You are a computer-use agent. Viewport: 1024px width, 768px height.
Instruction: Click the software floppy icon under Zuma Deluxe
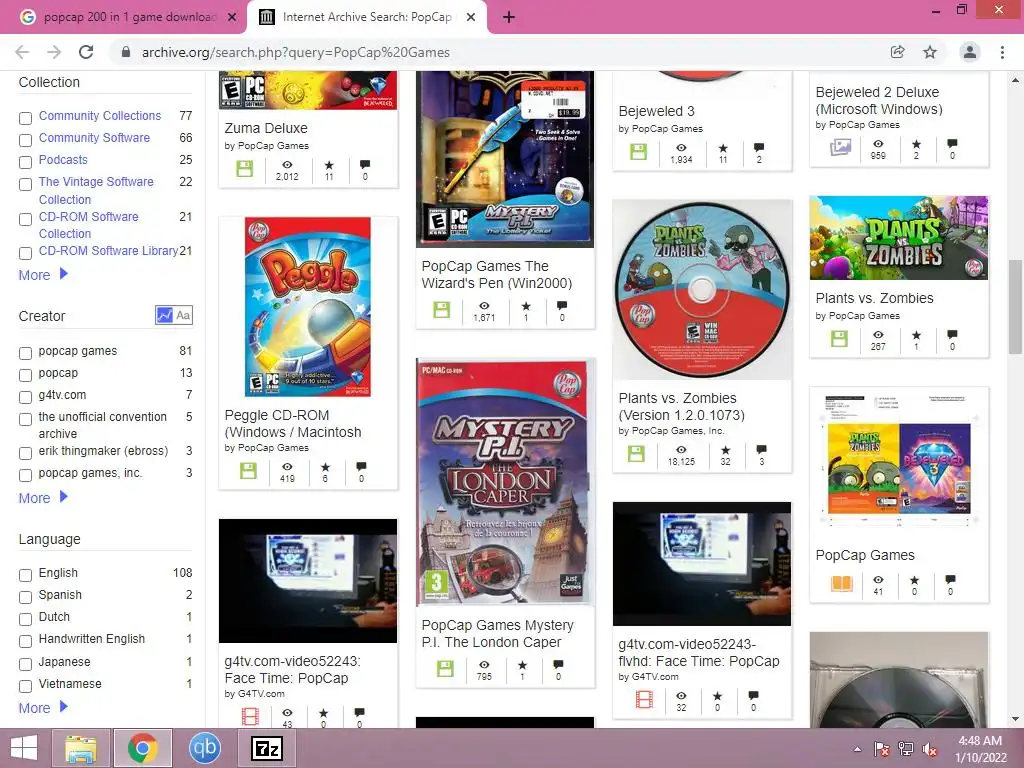244,169
